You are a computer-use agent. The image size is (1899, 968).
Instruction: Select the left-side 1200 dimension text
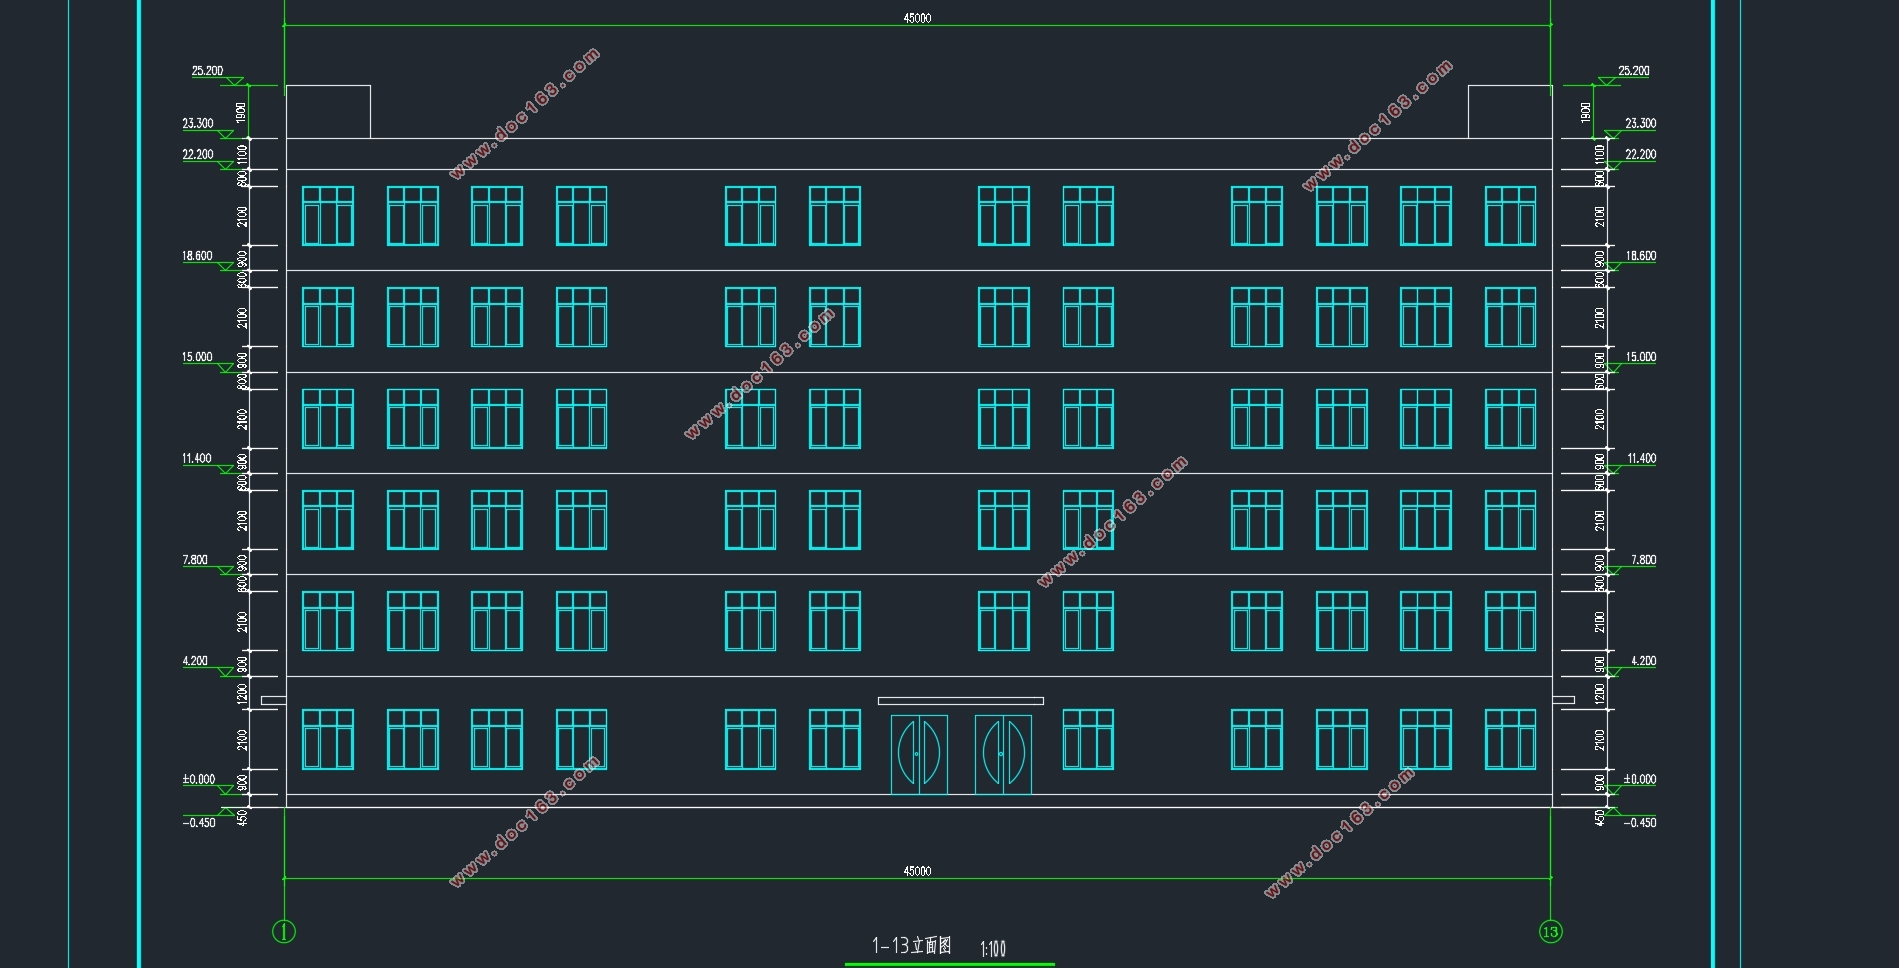242,693
